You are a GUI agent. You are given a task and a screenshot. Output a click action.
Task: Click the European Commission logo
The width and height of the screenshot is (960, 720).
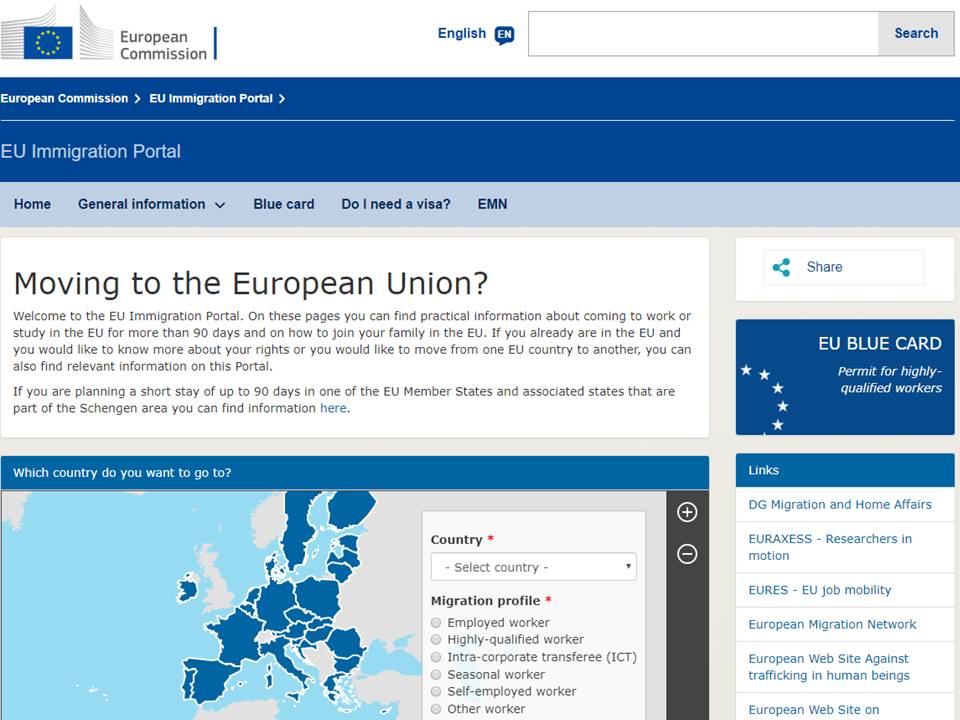(109, 34)
